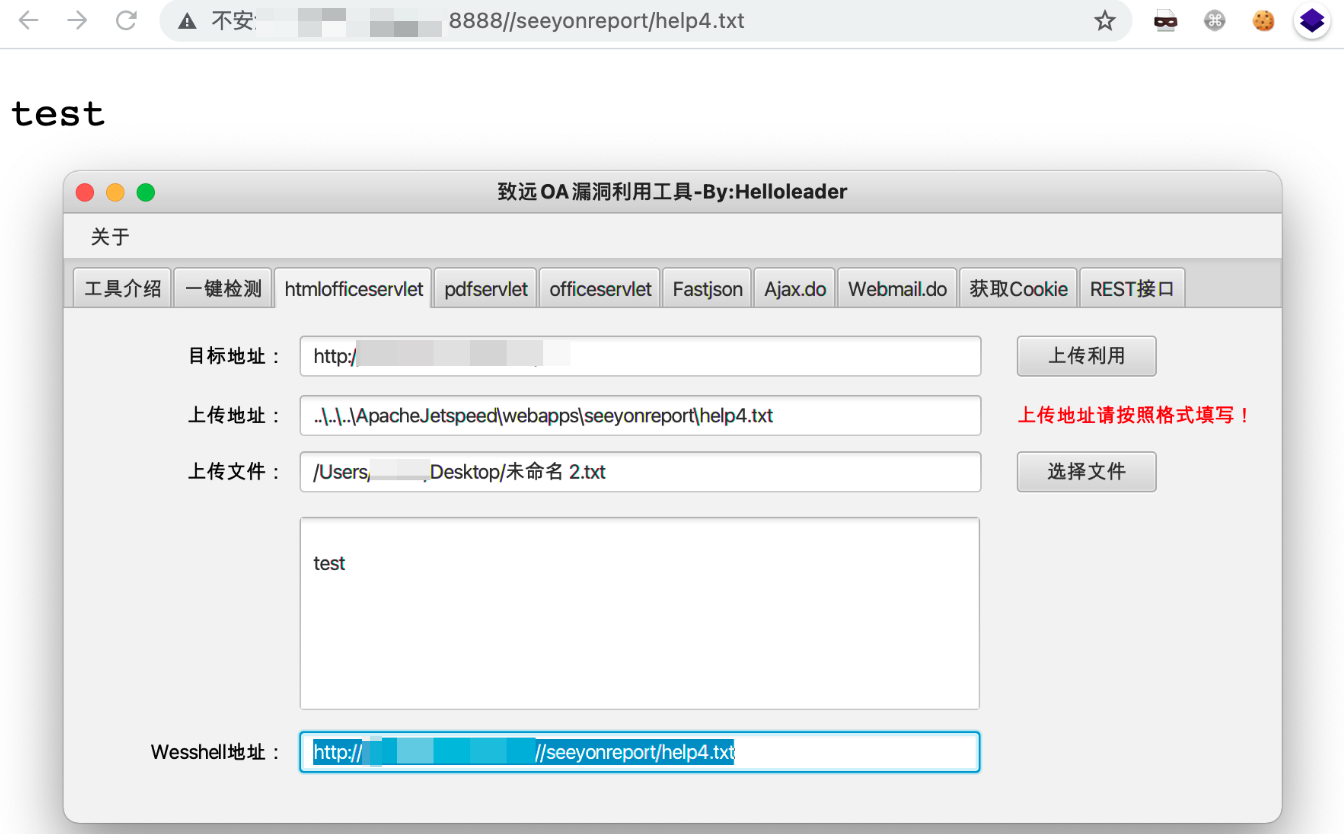
Task: Click the Wesshell地址 label
Action: tap(216, 752)
